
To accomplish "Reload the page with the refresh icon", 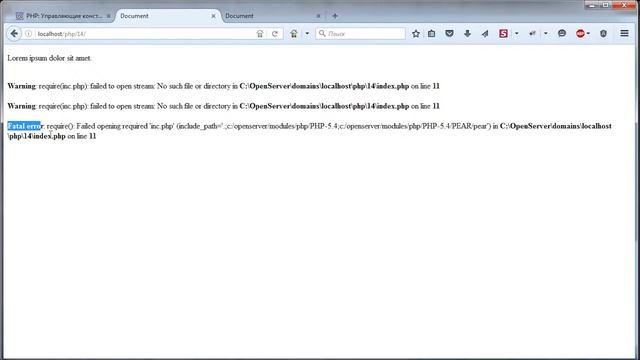I will pyautogui.click(x=275, y=34).
